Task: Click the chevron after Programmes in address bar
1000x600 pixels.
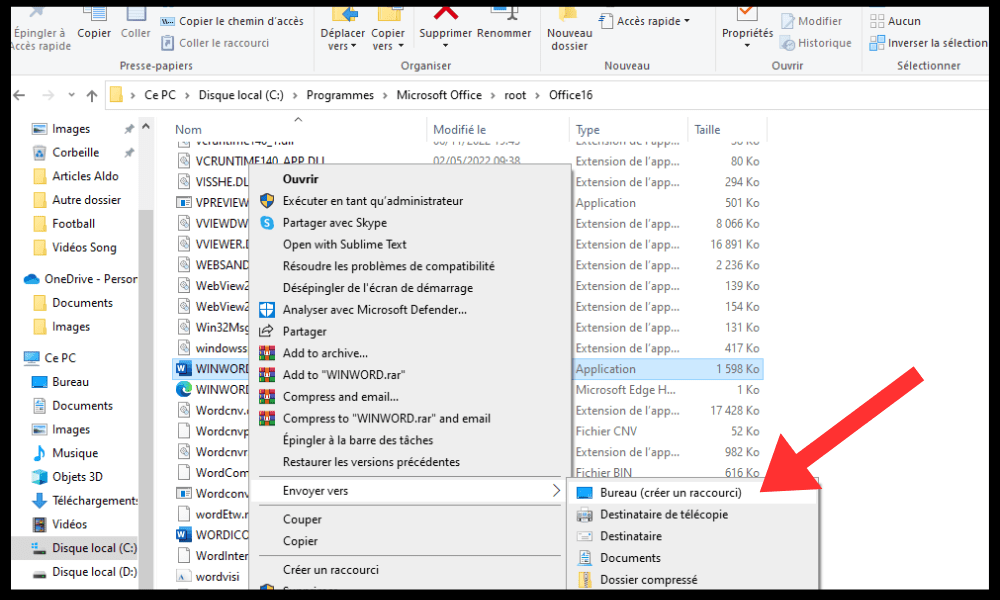Action: [385, 96]
